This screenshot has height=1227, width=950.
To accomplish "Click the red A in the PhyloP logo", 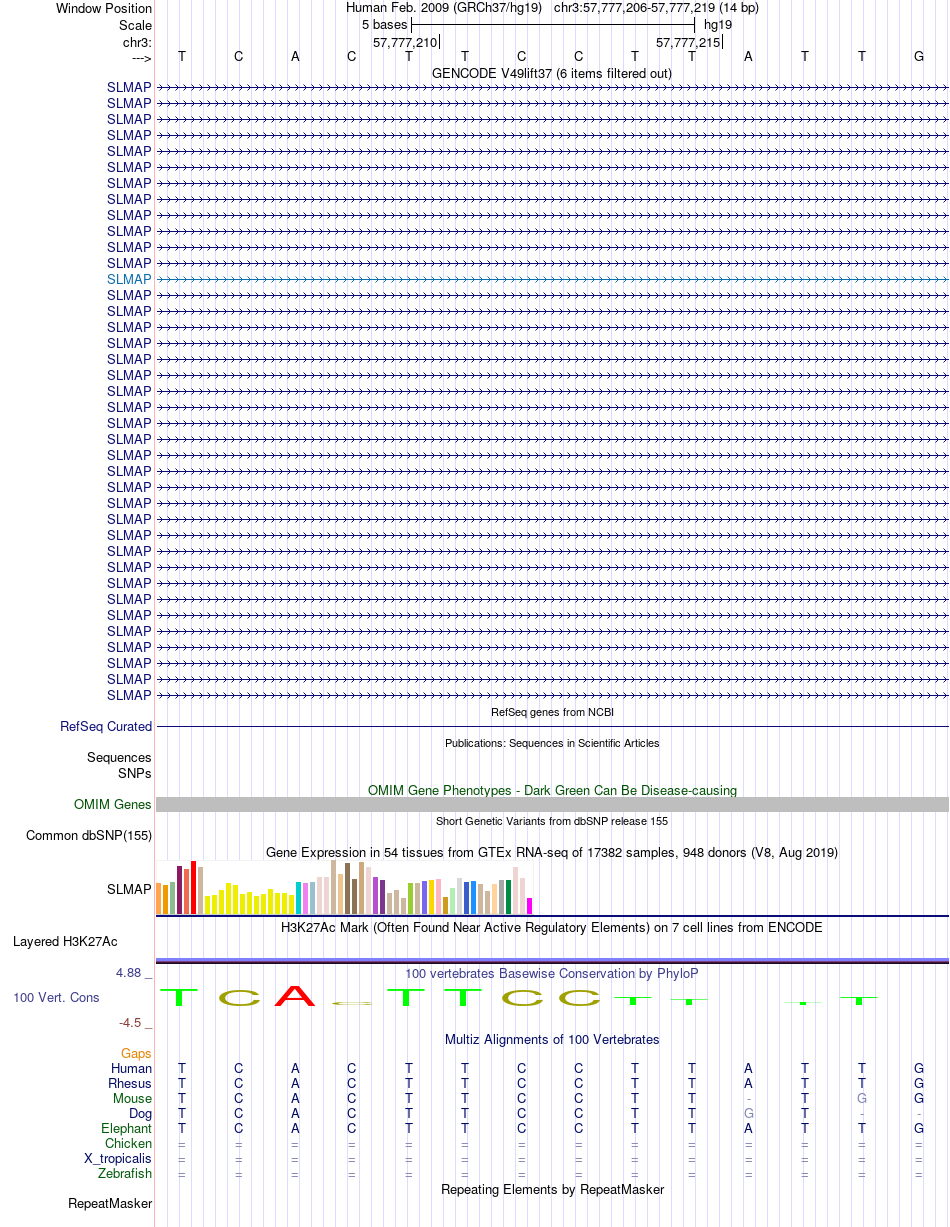I will point(295,996).
